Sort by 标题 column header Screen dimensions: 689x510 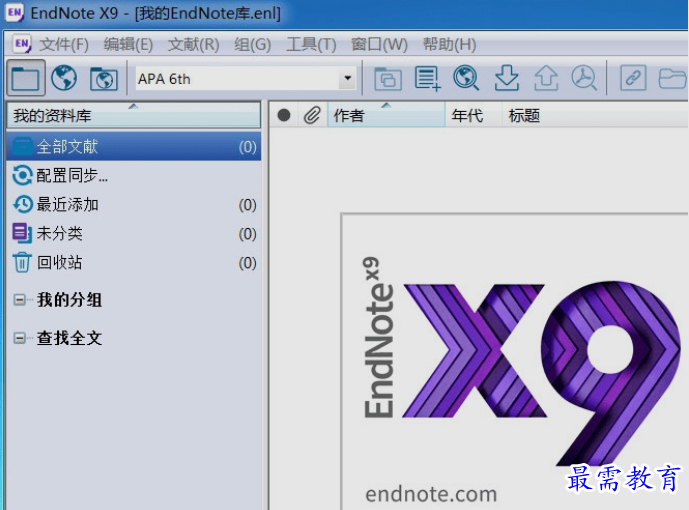[x=595, y=115]
